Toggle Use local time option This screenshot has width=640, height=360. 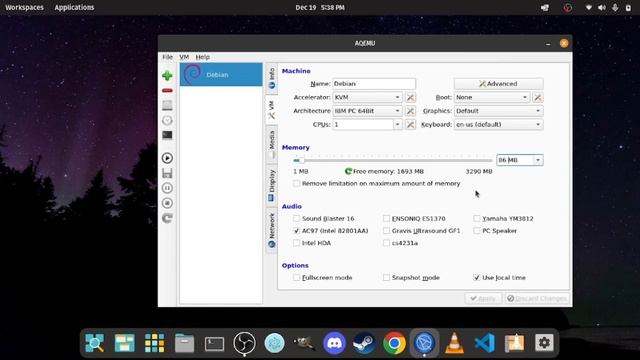[x=476, y=278]
